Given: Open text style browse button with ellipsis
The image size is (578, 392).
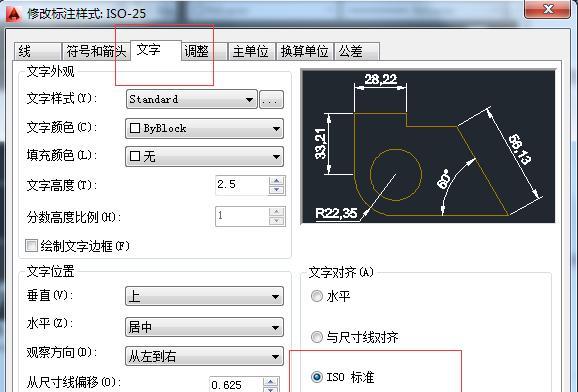Looking at the screenshot, I should (271, 100).
